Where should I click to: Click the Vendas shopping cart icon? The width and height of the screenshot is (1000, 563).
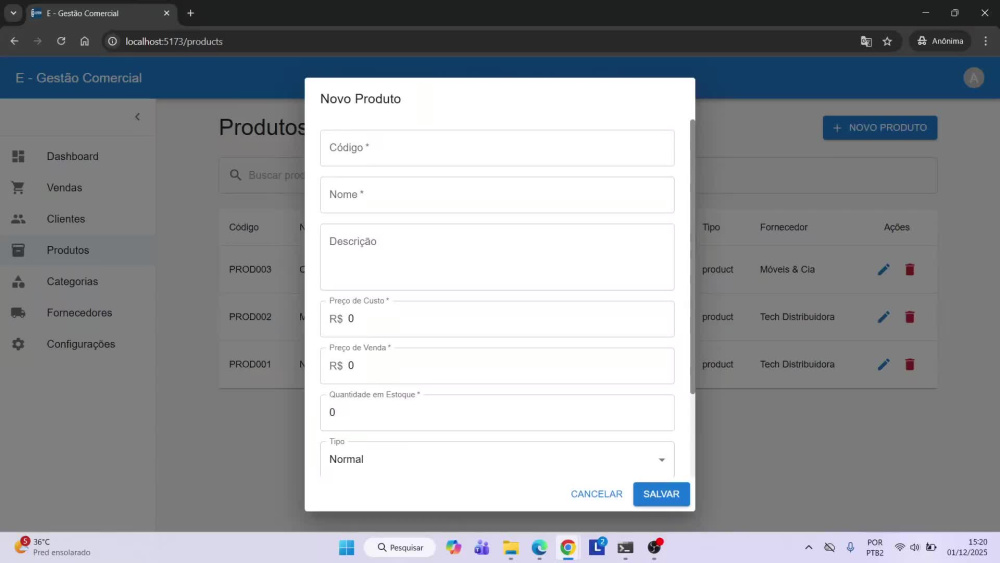[x=18, y=187]
